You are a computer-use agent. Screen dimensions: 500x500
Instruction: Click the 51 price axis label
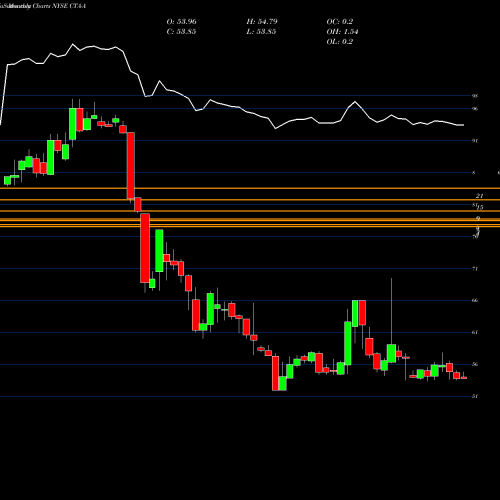475,396
